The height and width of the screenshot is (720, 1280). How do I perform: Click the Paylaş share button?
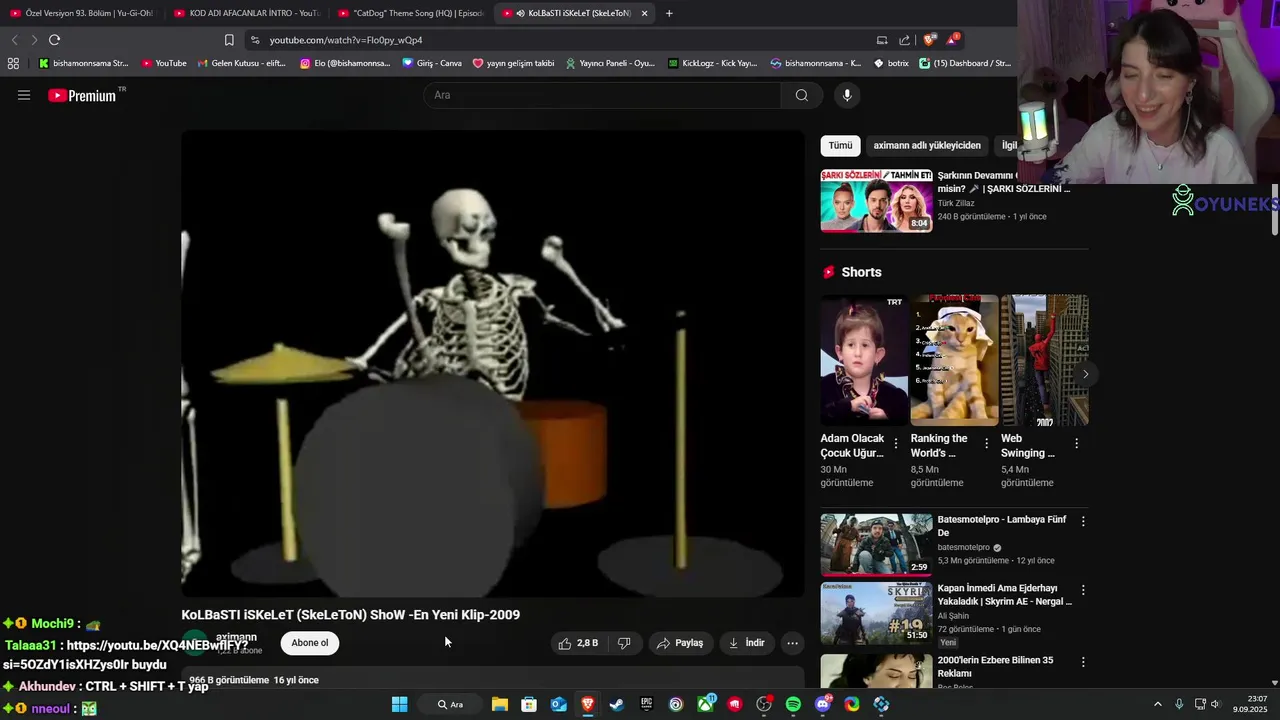pos(680,643)
